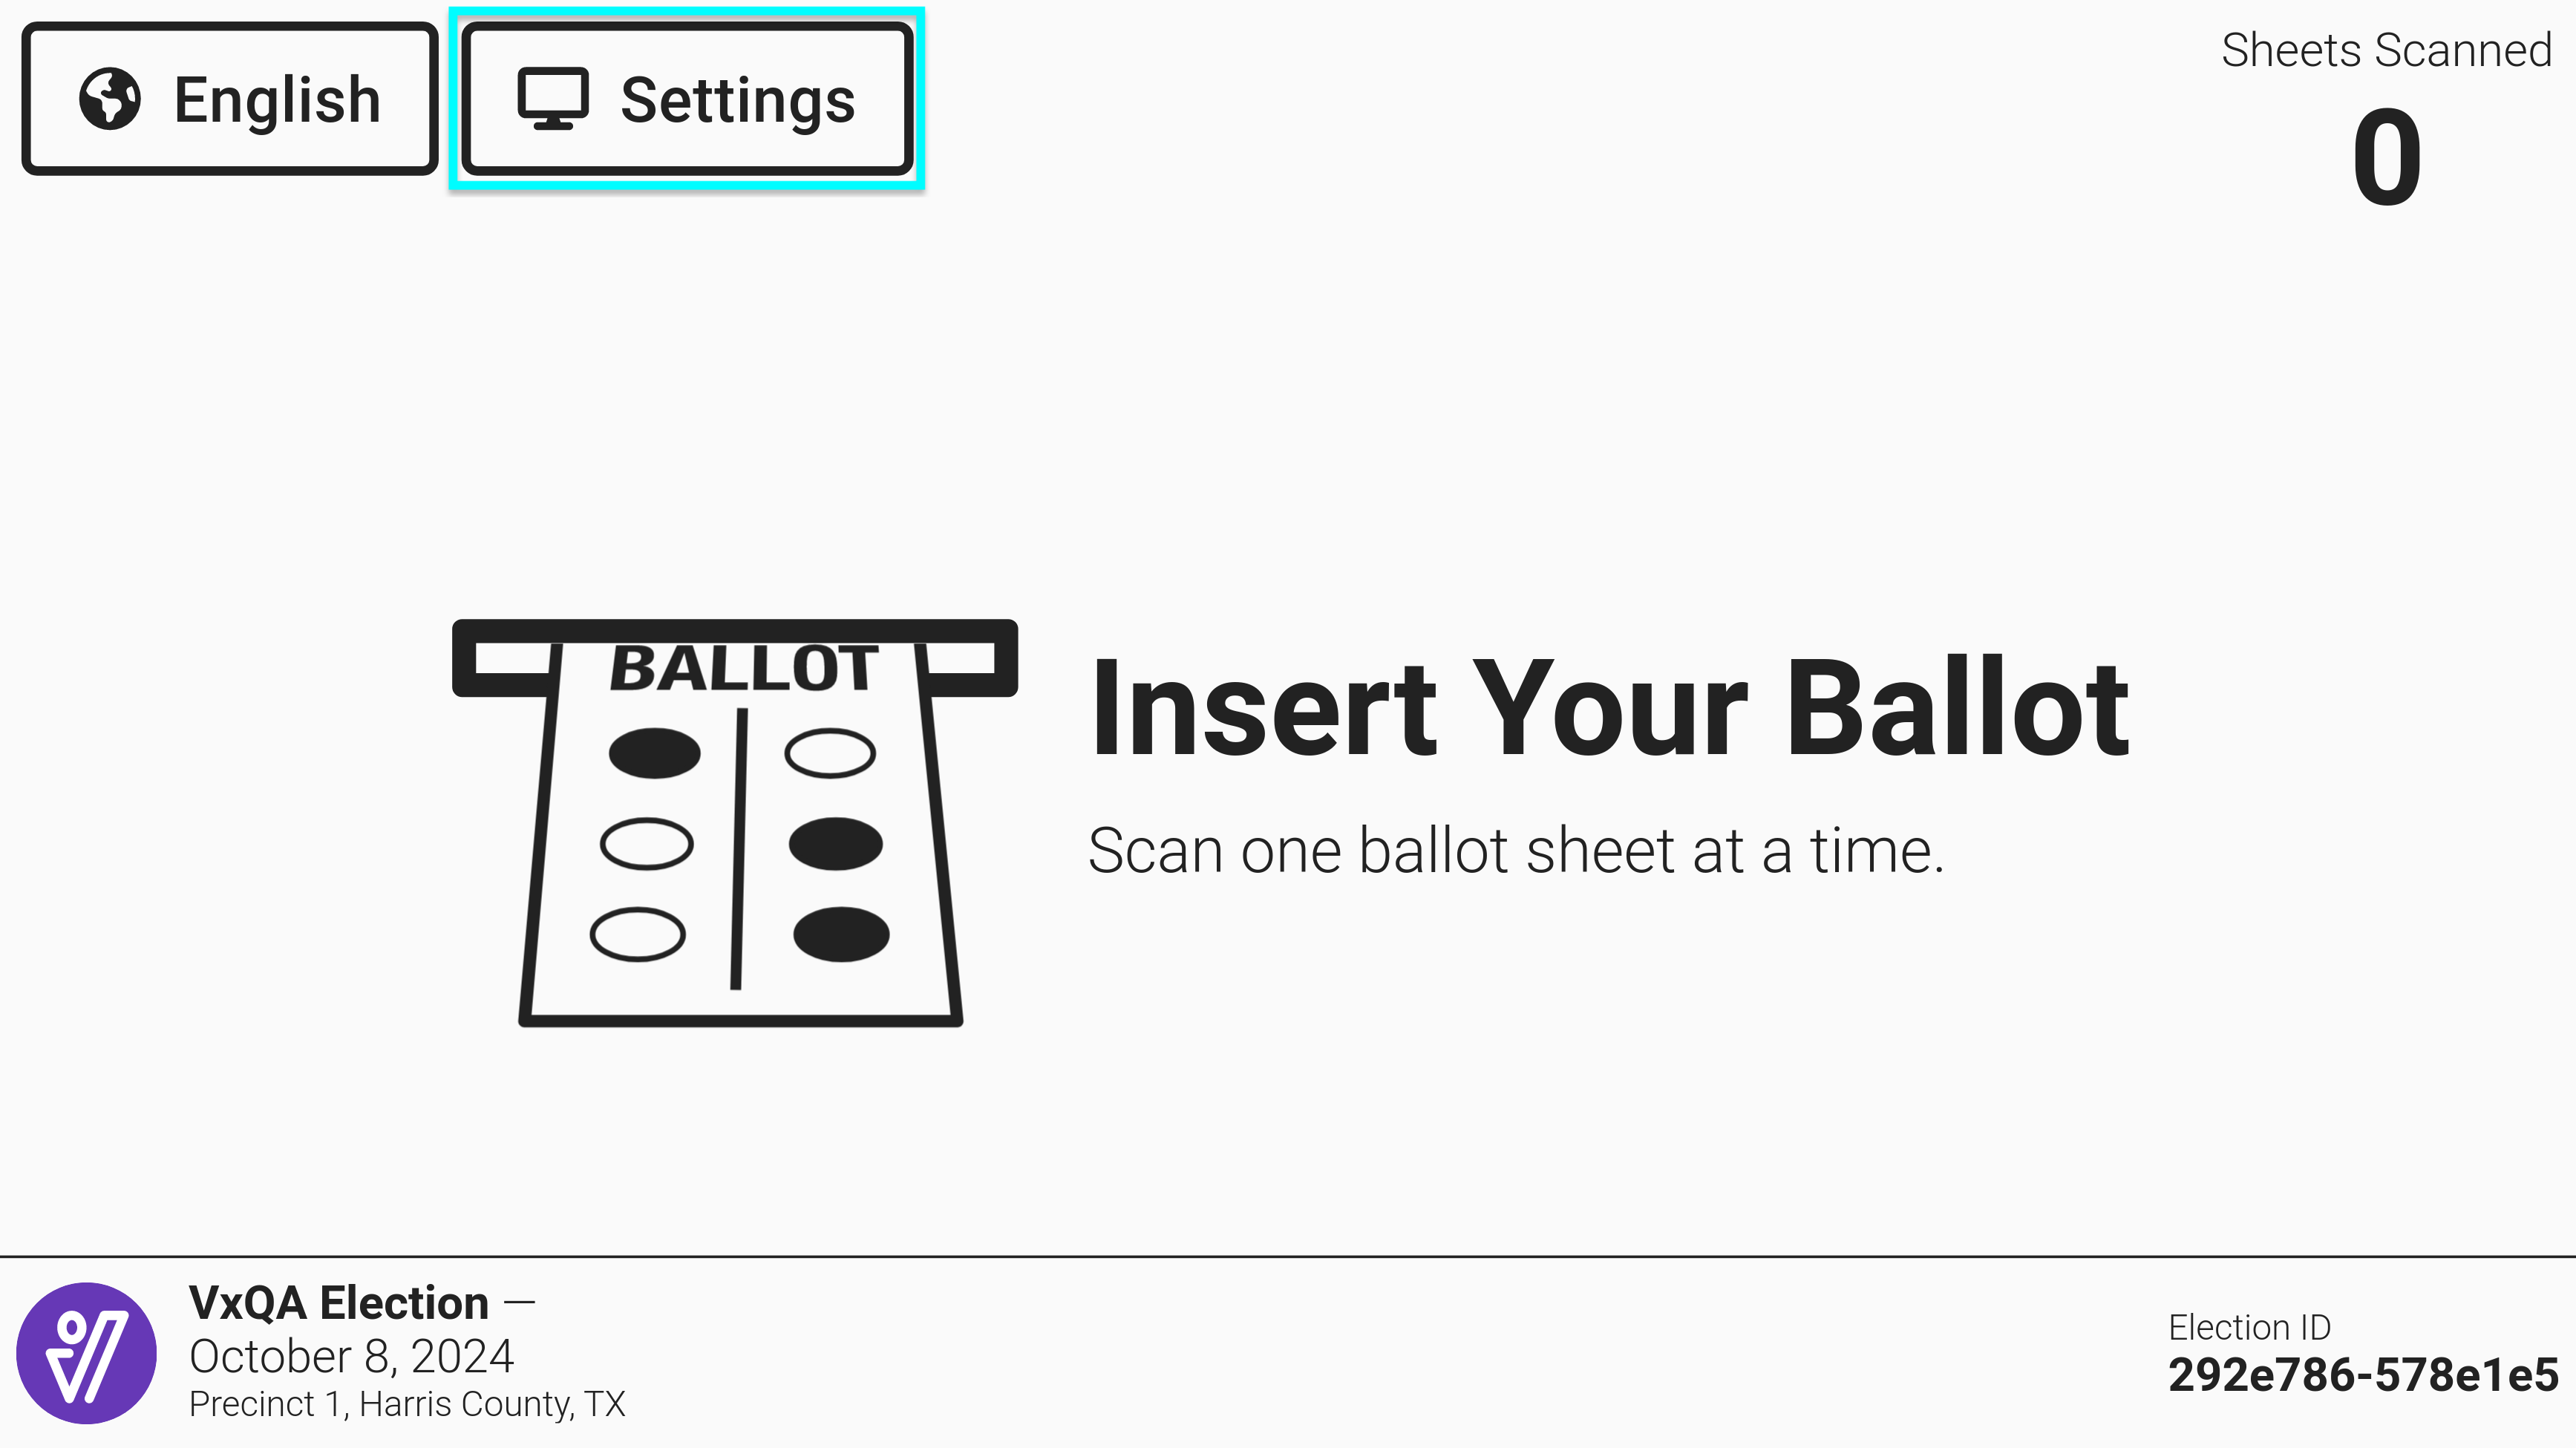Viewport: 2576px width, 1448px height.
Task: Open the English language selector
Action: 230,99
